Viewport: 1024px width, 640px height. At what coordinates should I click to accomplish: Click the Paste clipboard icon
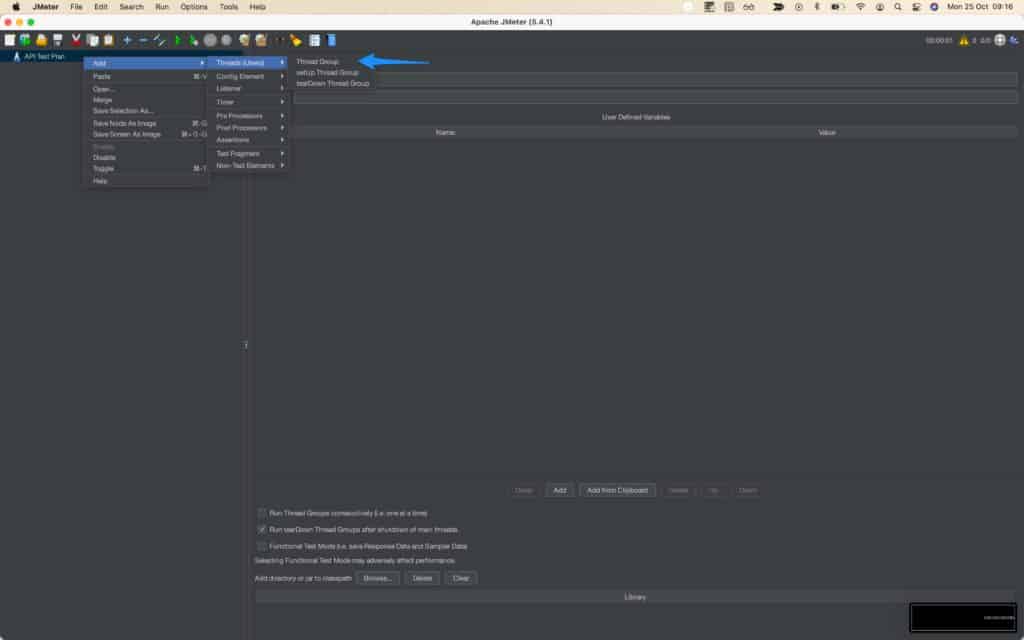pos(108,40)
